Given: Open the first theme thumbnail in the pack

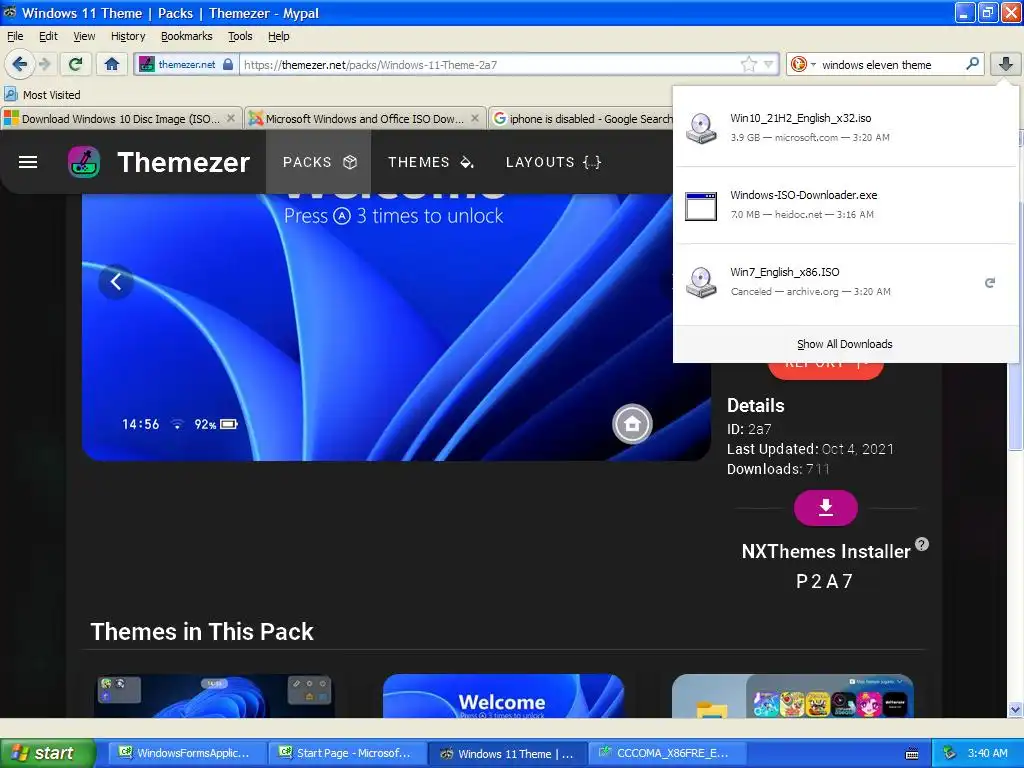Looking at the screenshot, I should tap(214, 696).
